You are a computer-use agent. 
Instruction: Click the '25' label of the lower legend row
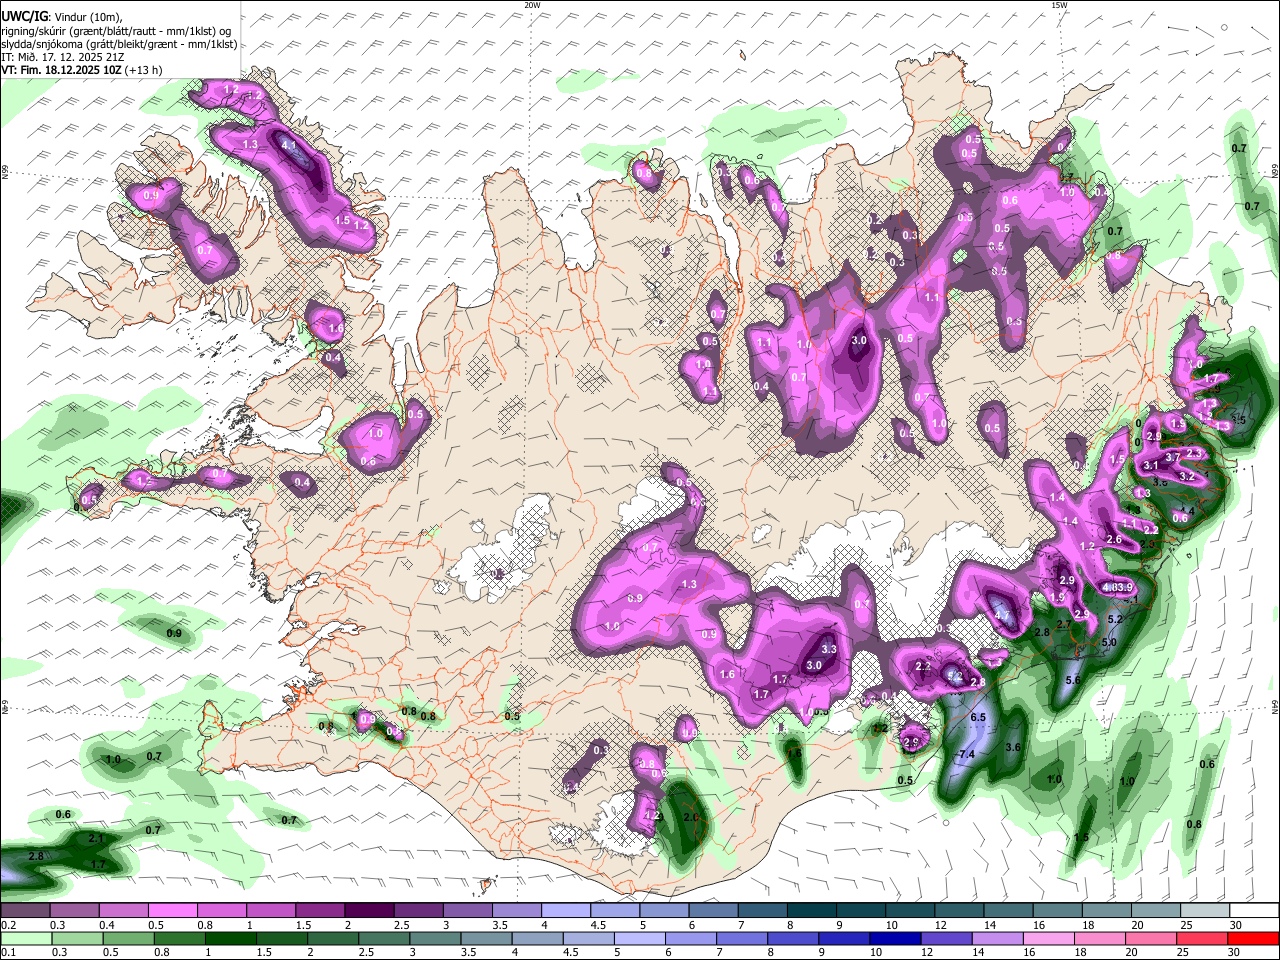1185,953
